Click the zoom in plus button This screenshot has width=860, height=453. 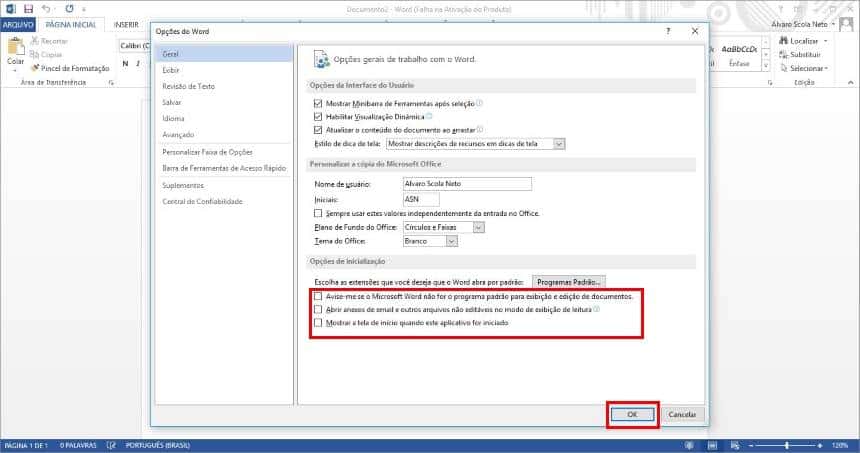click(820, 445)
